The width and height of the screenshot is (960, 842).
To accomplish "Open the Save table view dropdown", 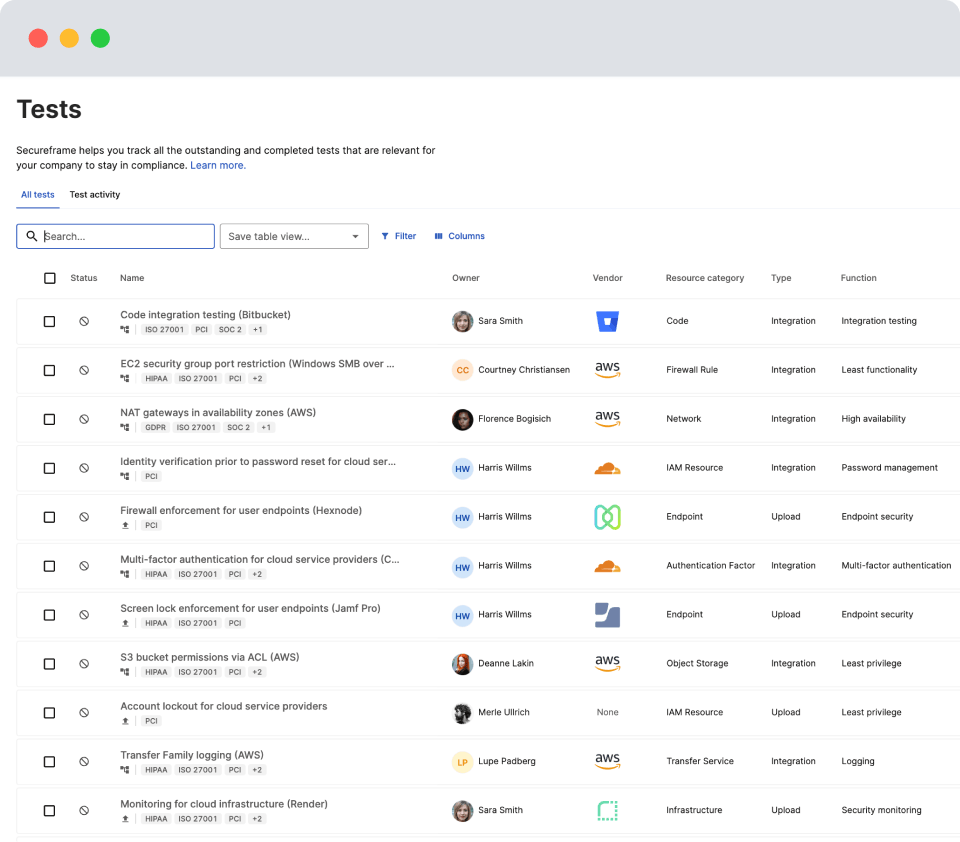I will [x=294, y=236].
